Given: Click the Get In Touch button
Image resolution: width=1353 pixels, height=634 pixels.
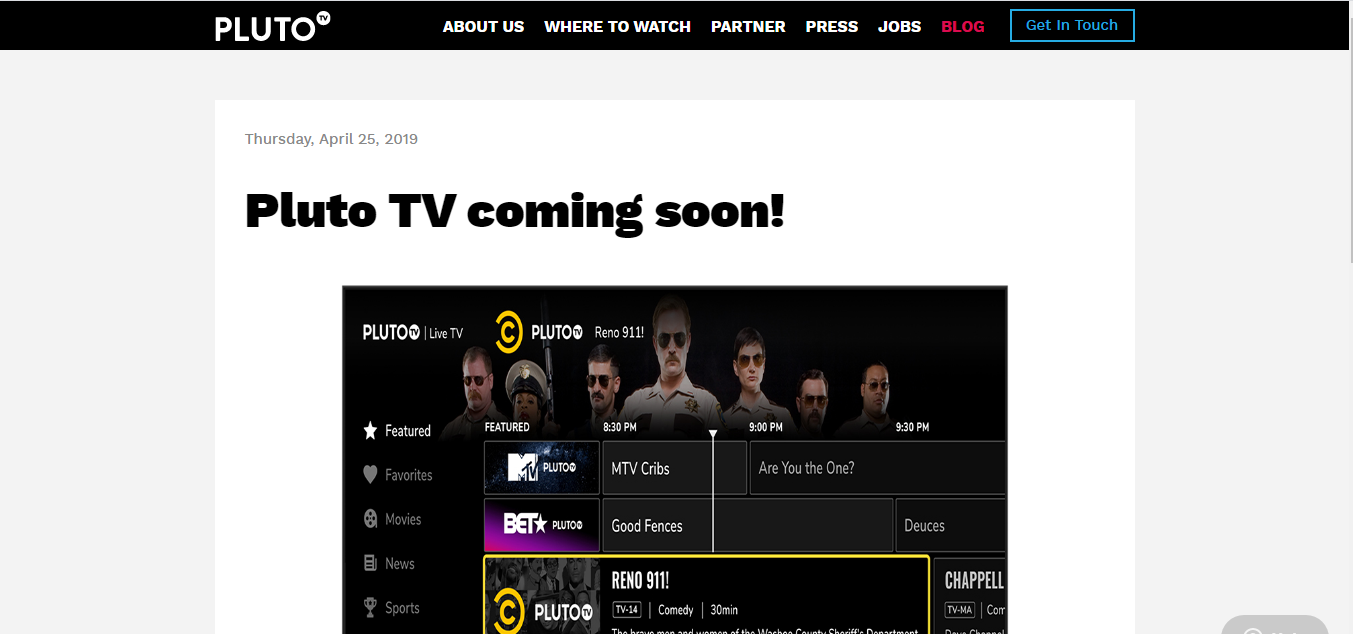Looking at the screenshot, I should click(1072, 25).
